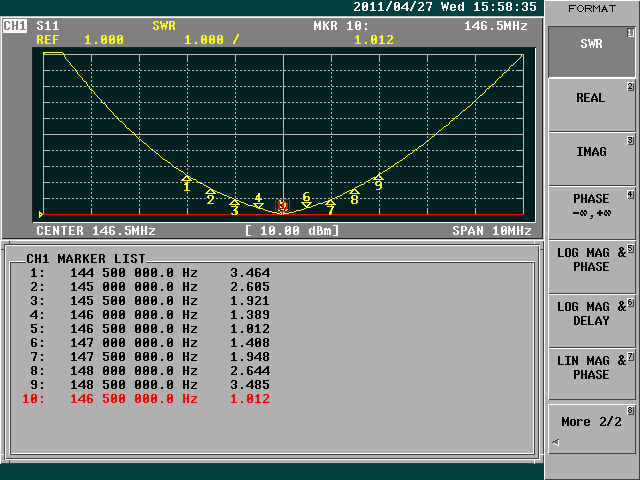Select the SWR format softkey

591,52
